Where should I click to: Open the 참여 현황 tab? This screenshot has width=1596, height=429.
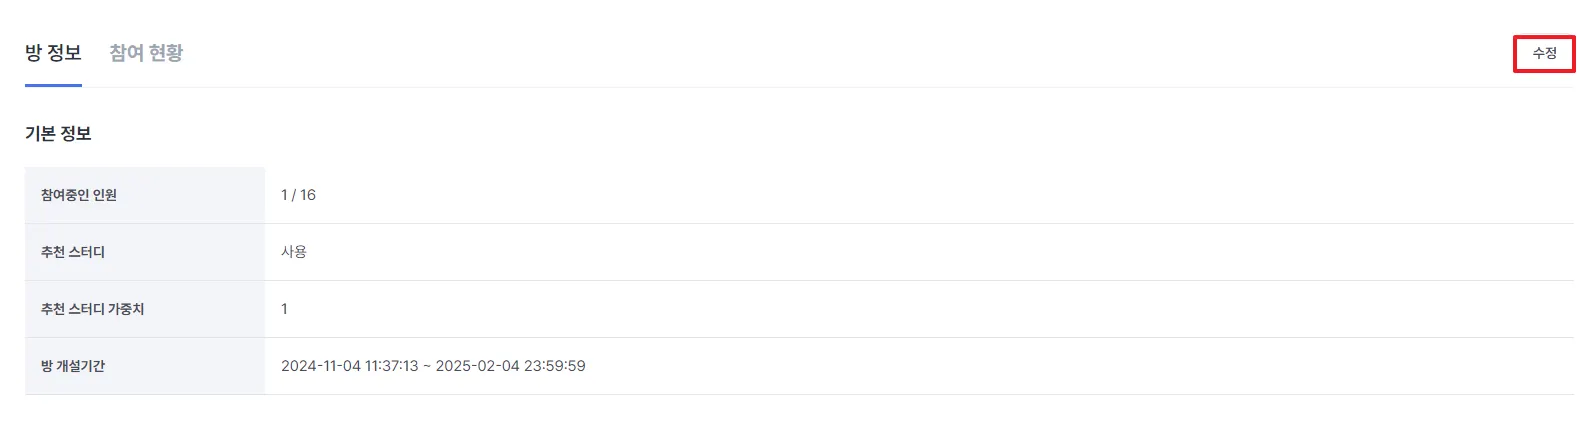point(146,53)
